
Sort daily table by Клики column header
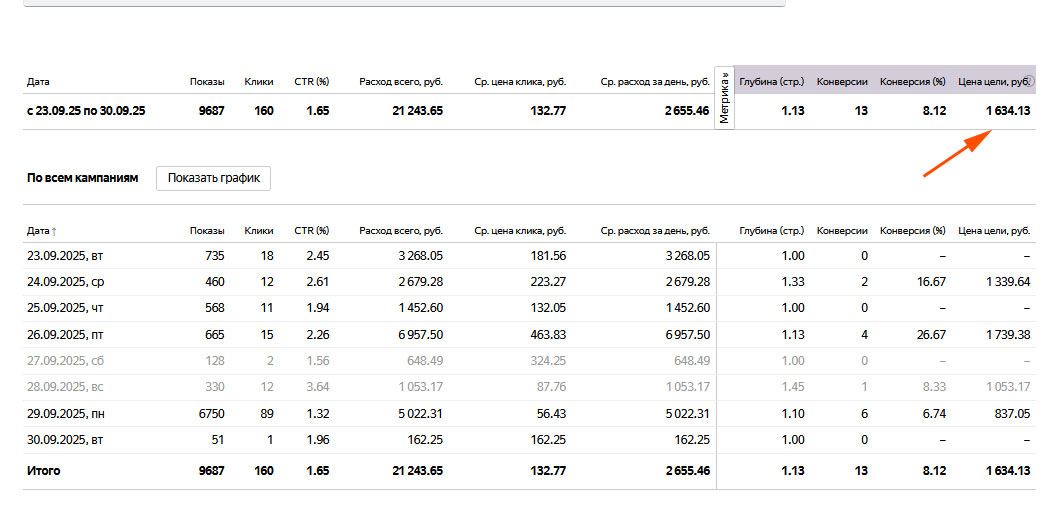(x=258, y=231)
